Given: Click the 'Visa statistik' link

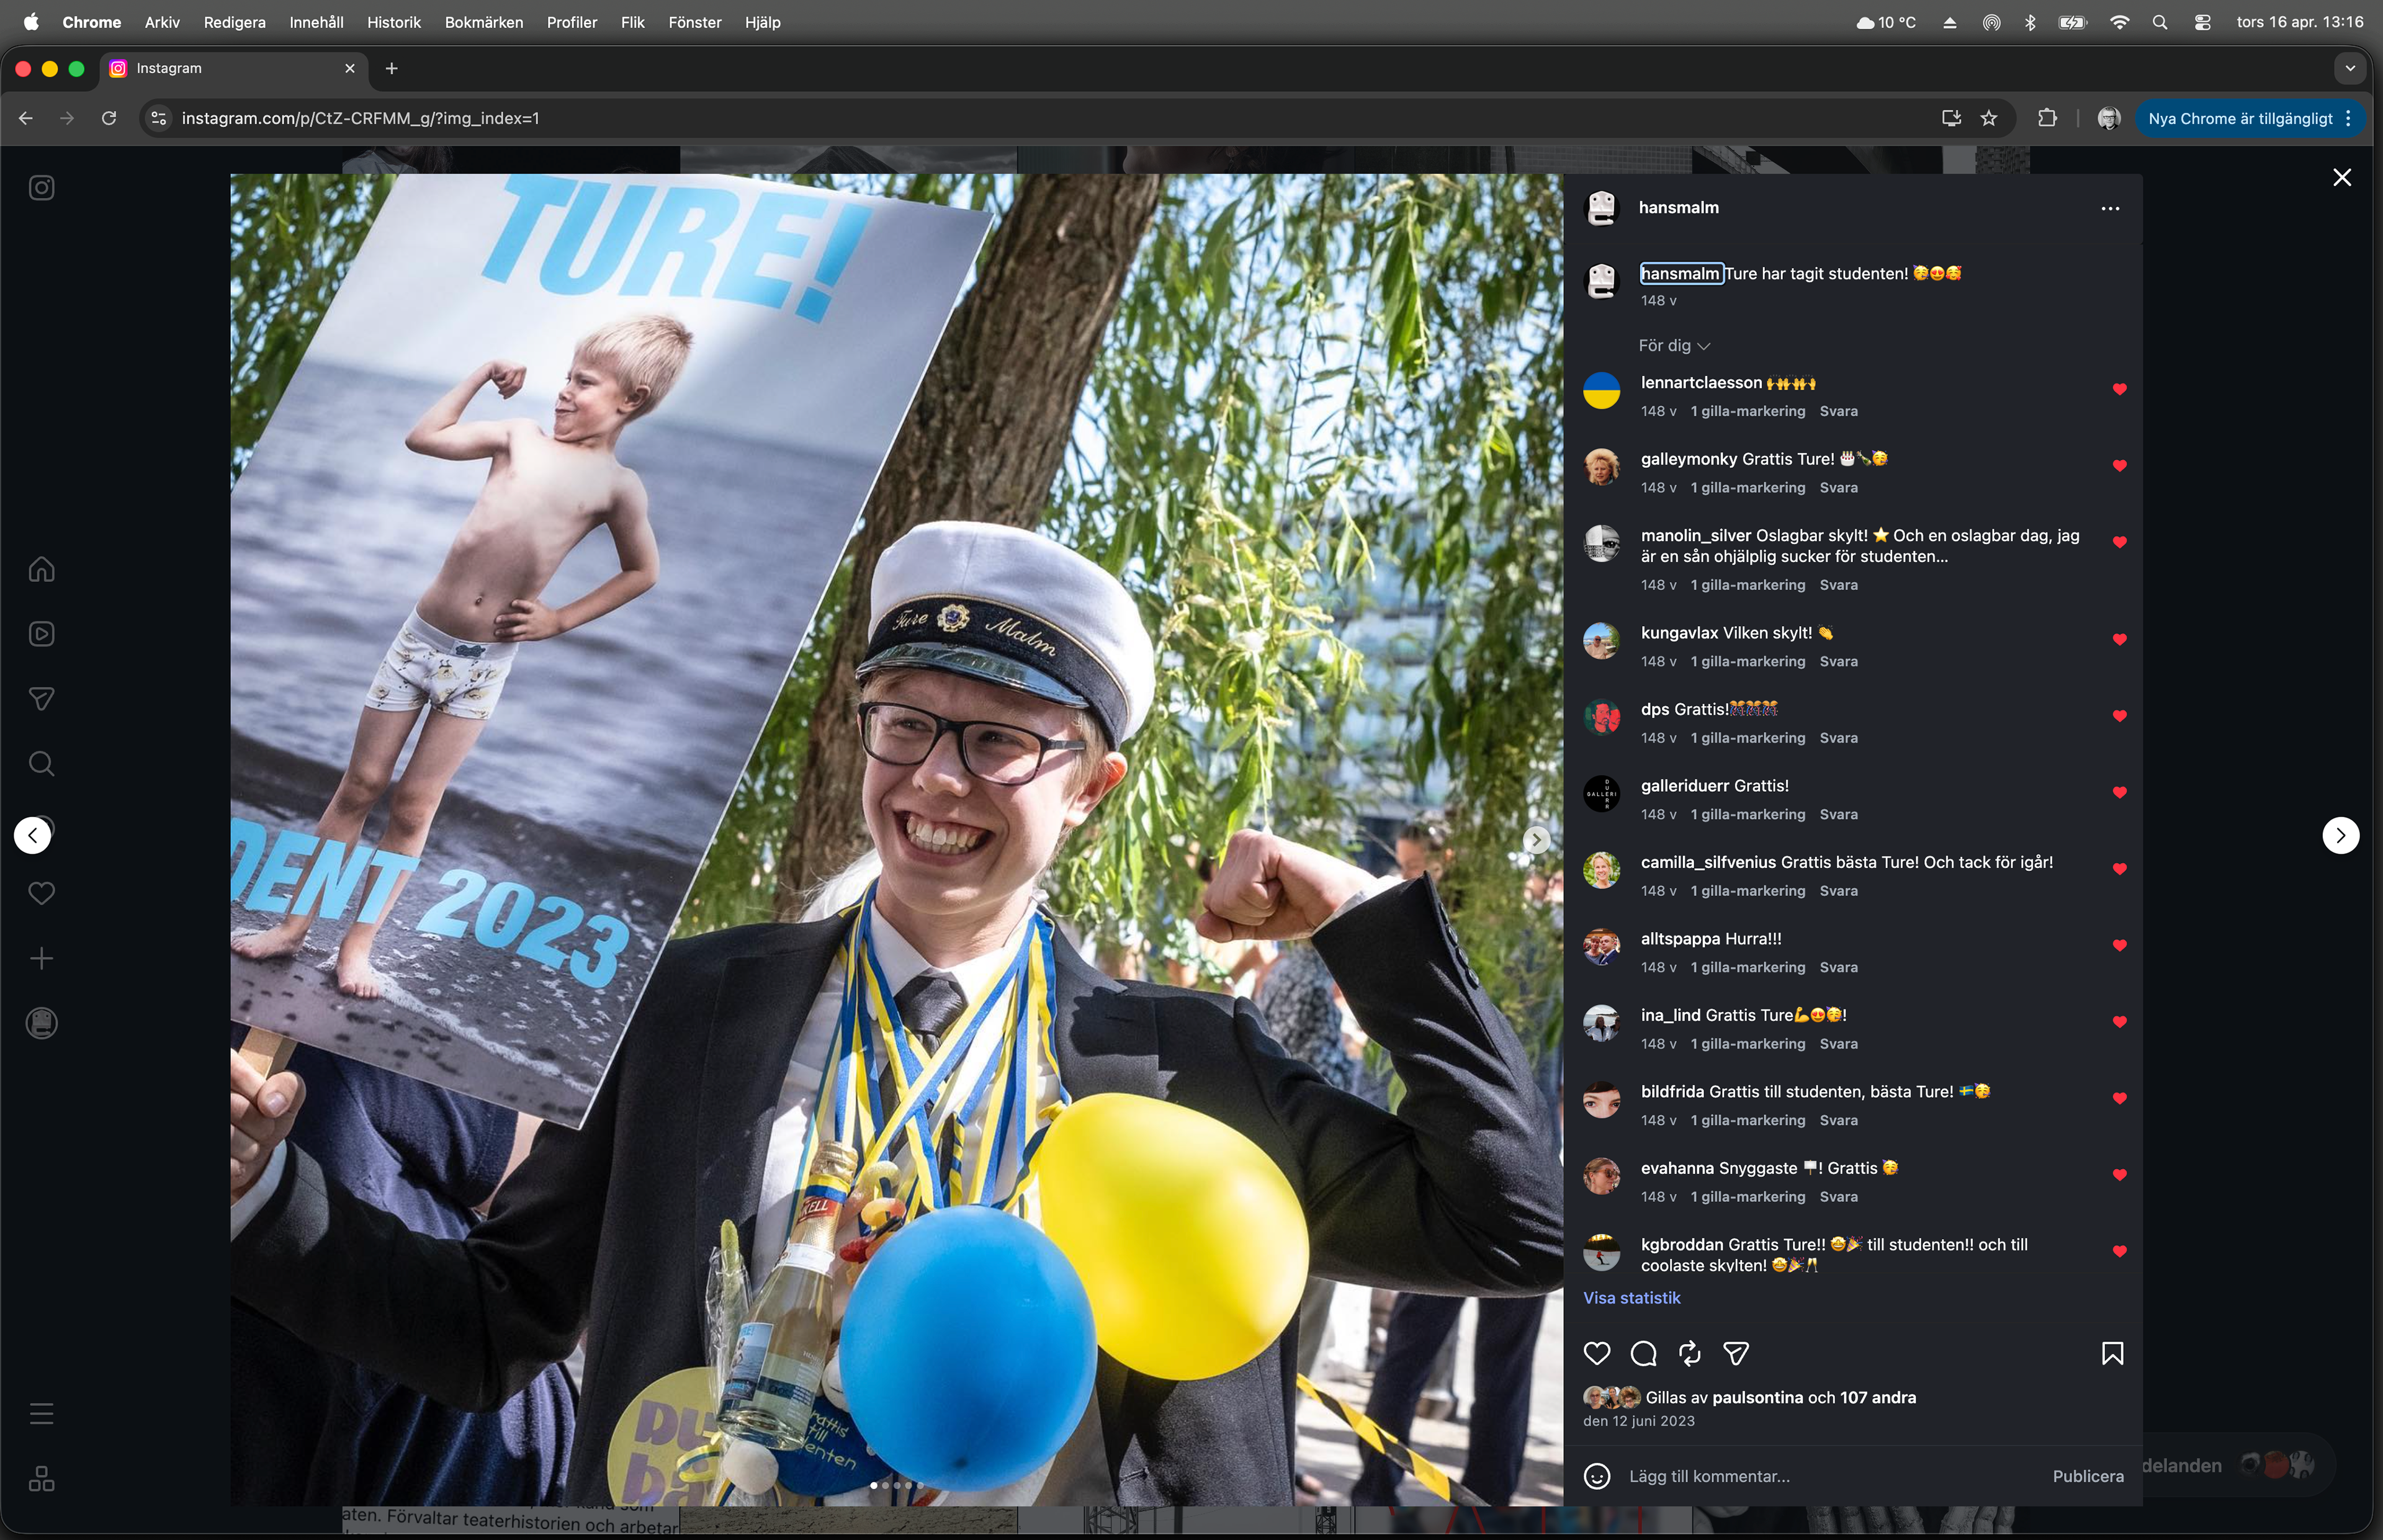Looking at the screenshot, I should [x=1631, y=1298].
